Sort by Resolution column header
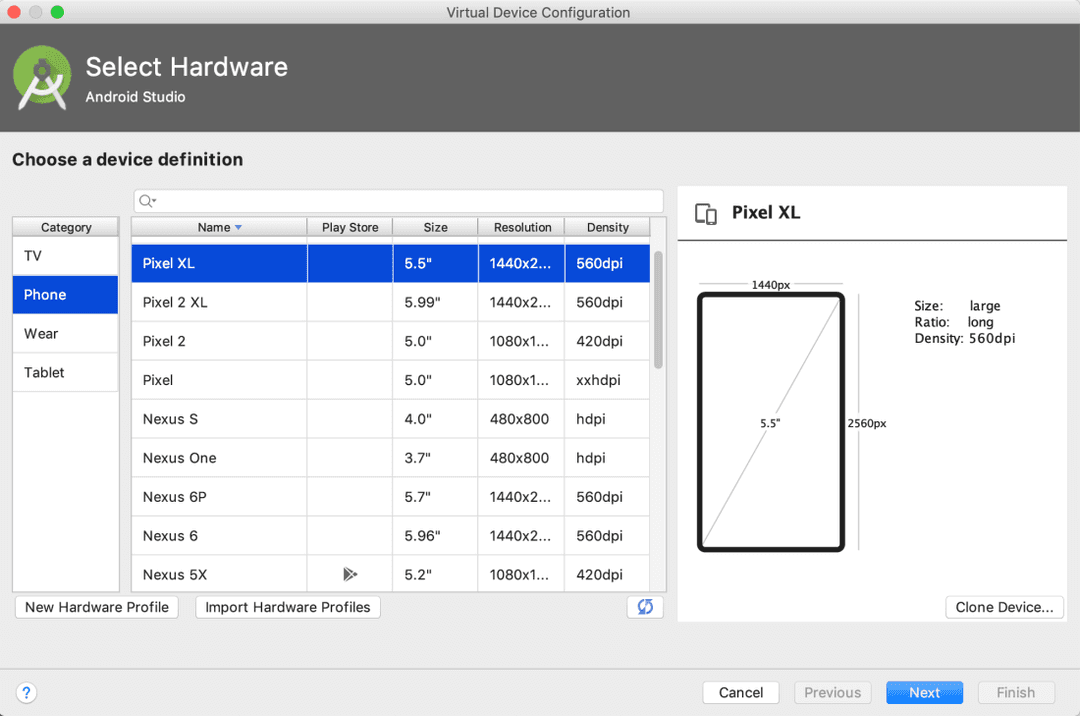 pyautogui.click(x=522, y=227)
